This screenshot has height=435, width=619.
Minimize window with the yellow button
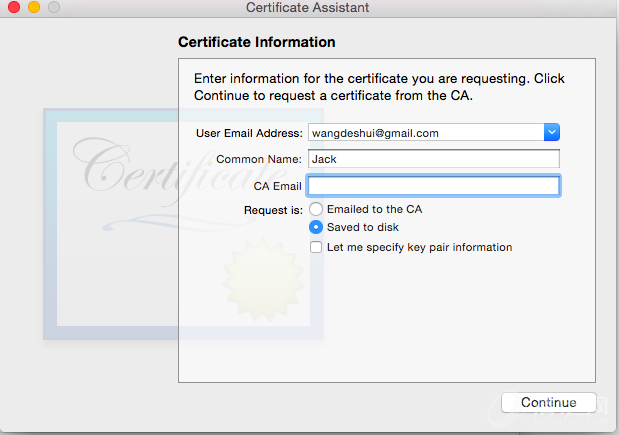click(x=33, y=8)
